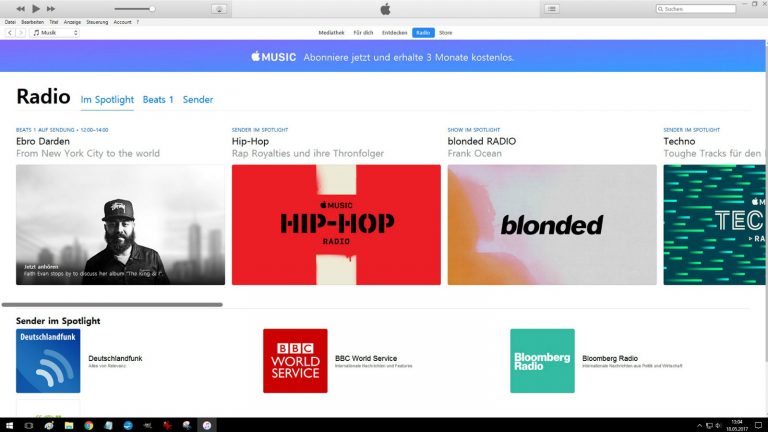Viewport: 768px width, 432px height.
Task: Switch to the Für dich tab
Action: pyautogui.click(x=363, y=33)
